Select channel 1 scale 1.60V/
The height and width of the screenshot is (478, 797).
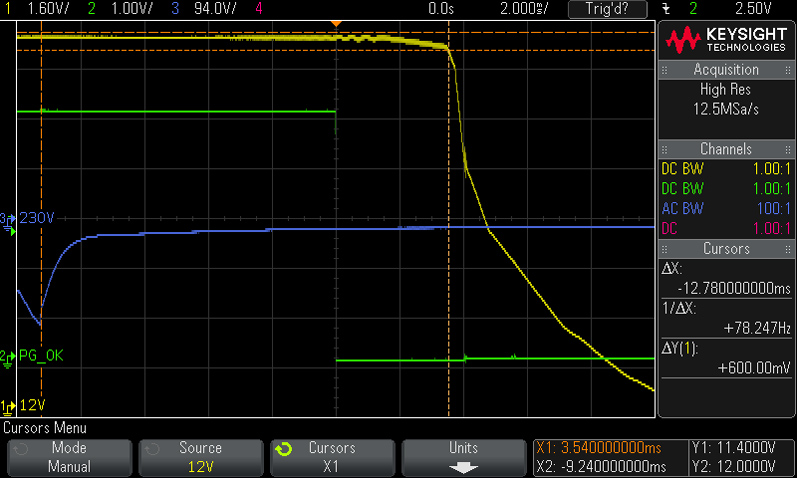tap(48, 9)
